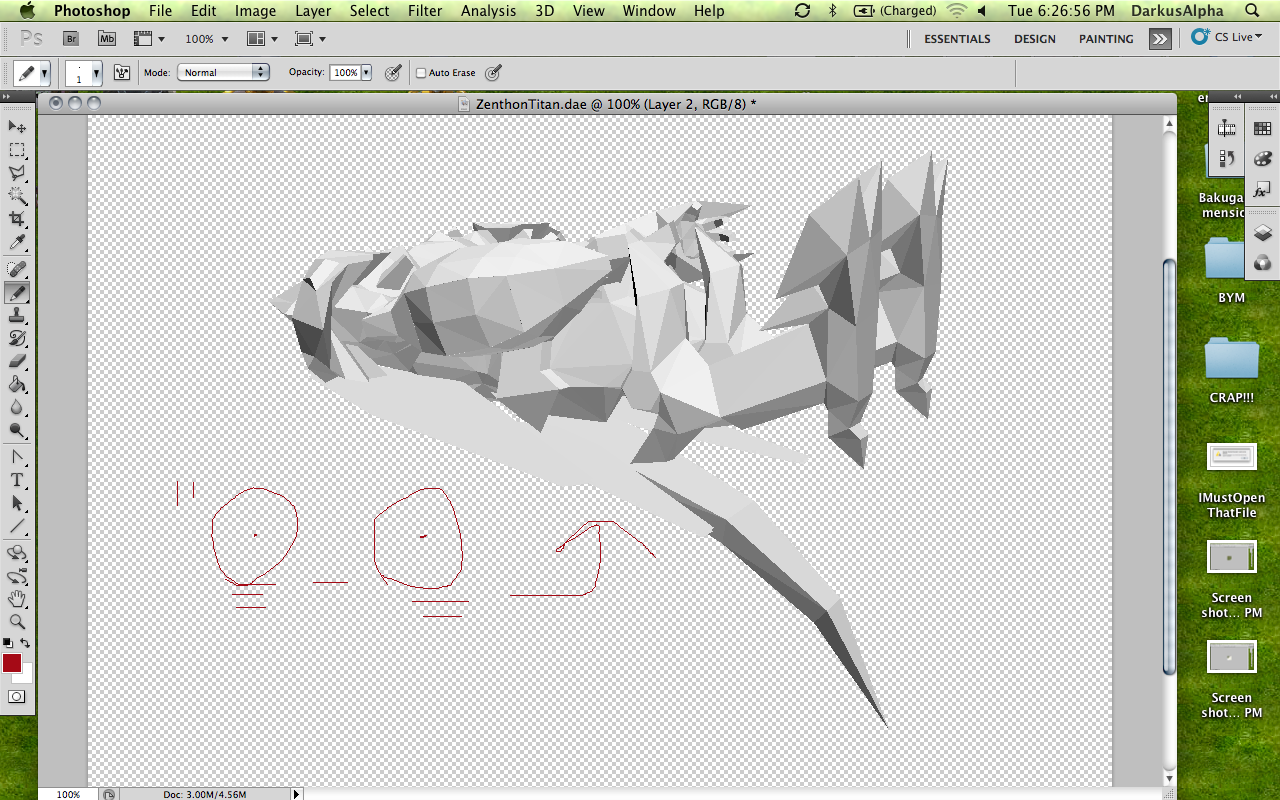1280x800 pixels.
Task: Open the brush preset picker dropdown
Action: 96,73
